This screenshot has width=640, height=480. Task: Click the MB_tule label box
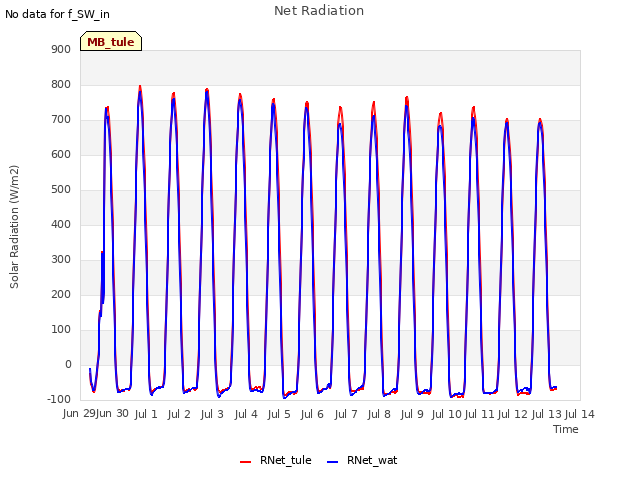[111, 41]
